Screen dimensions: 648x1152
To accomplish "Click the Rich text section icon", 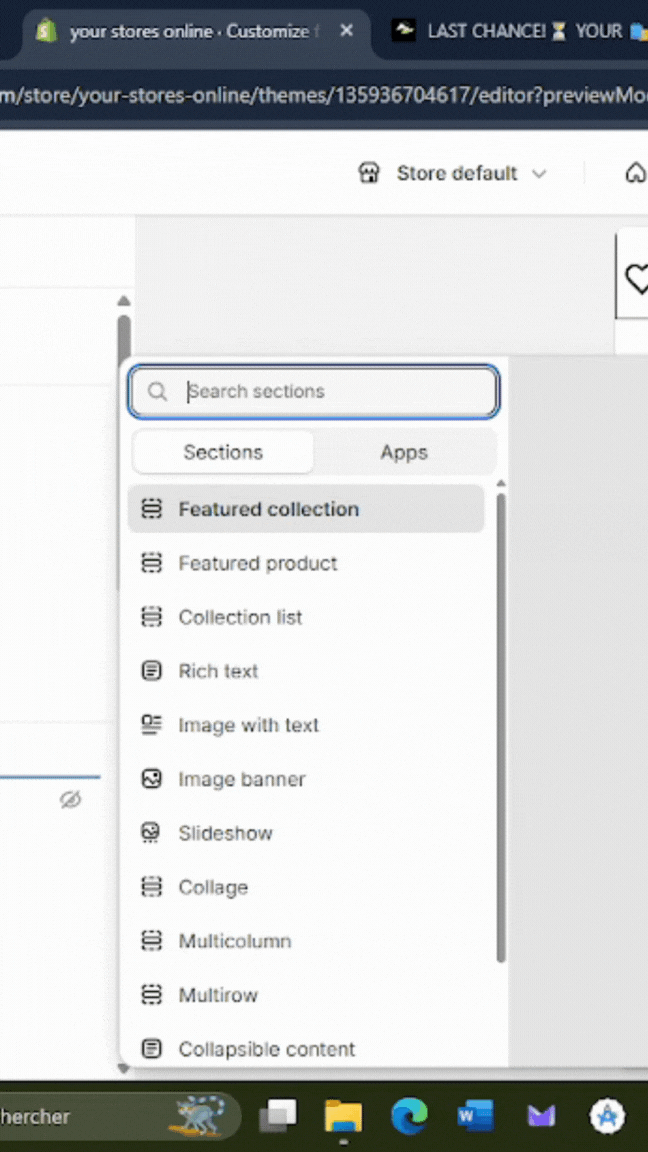I will pos(151,671).
